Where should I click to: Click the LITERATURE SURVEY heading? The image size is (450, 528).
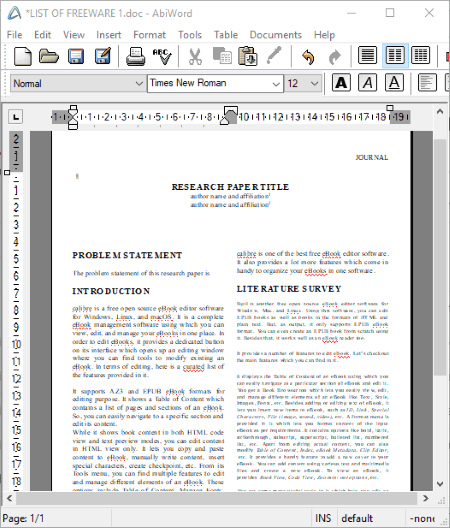[x=289, y=289]
